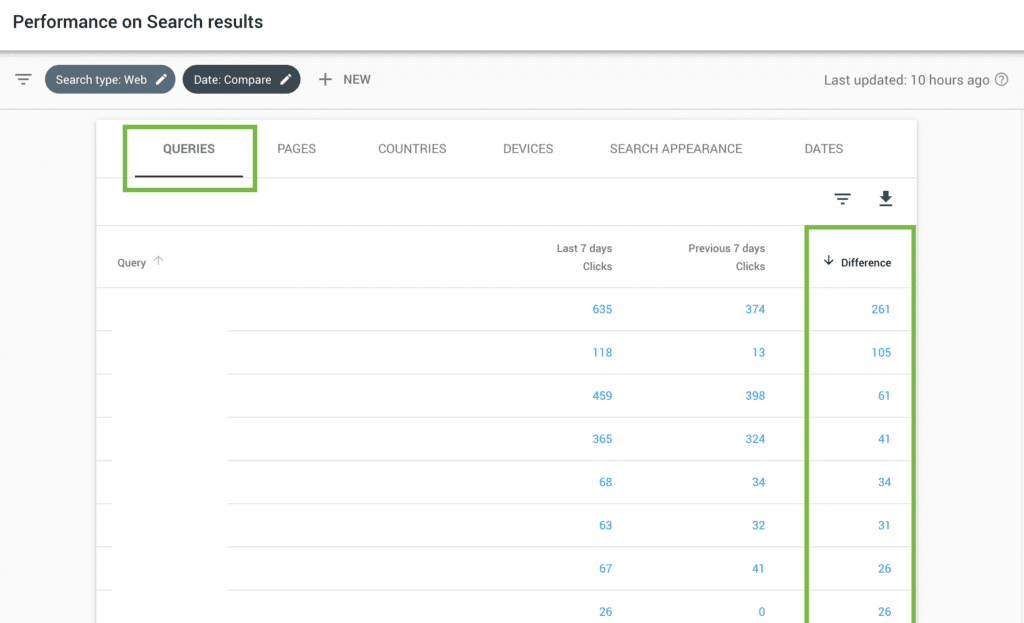Click the help question mark icon
The height and width of the screenshot is (623, 1024).
pyautogui.click(x=1005, y=80)
